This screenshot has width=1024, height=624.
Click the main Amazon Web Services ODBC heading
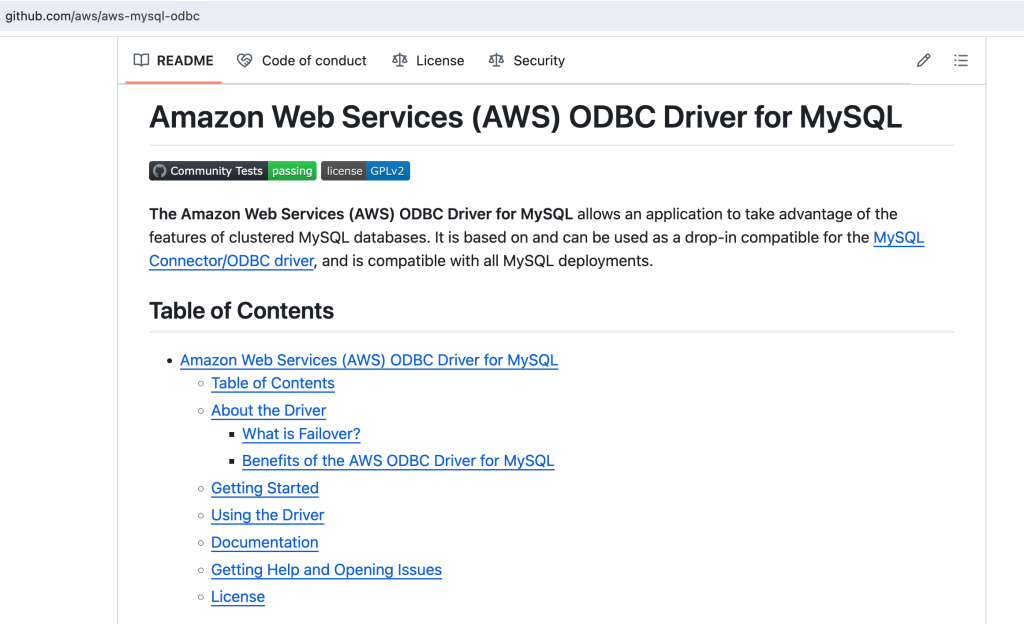[x=525, y=117]
